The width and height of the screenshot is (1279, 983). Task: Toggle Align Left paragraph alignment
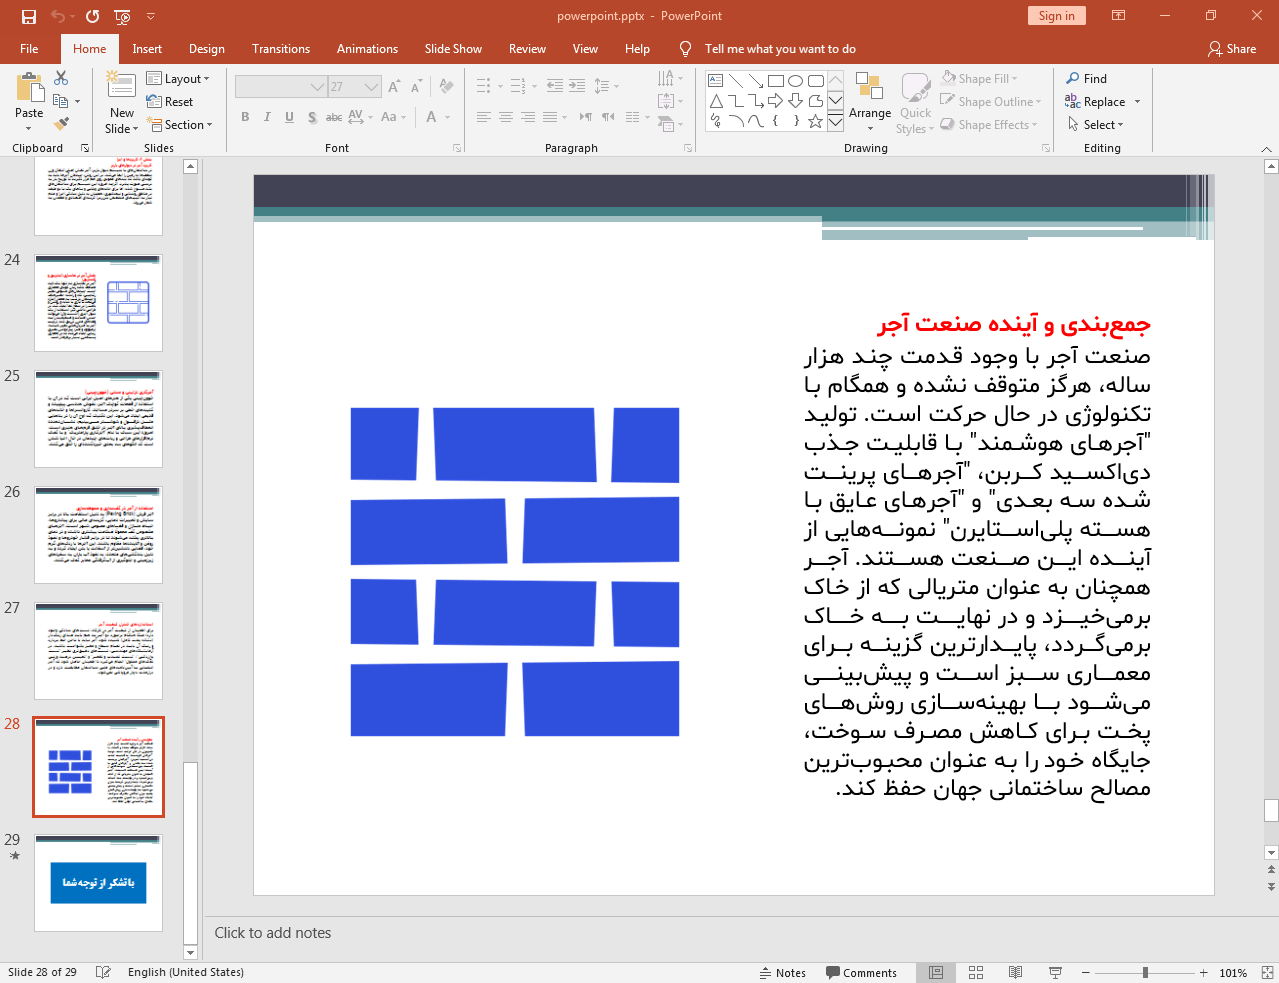point(483,117)
